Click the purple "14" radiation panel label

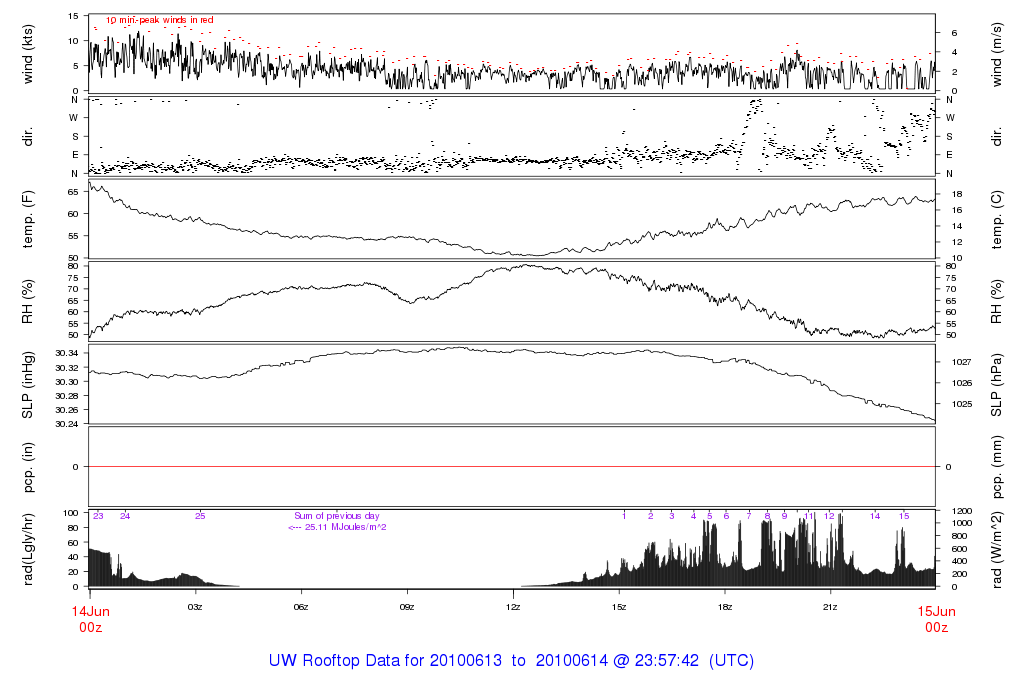[x=875, y=516]
